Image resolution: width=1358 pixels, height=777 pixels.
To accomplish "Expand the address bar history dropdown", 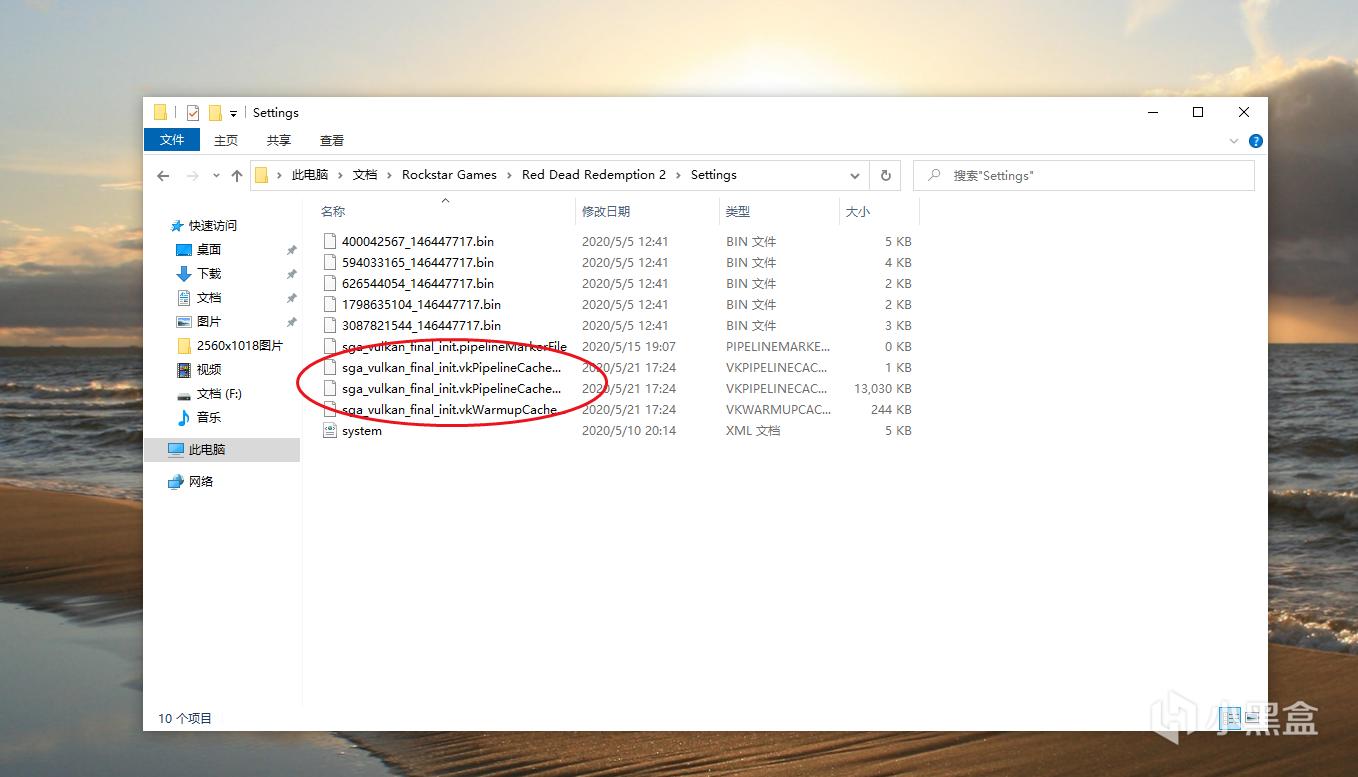I will (x=855, y=175).
